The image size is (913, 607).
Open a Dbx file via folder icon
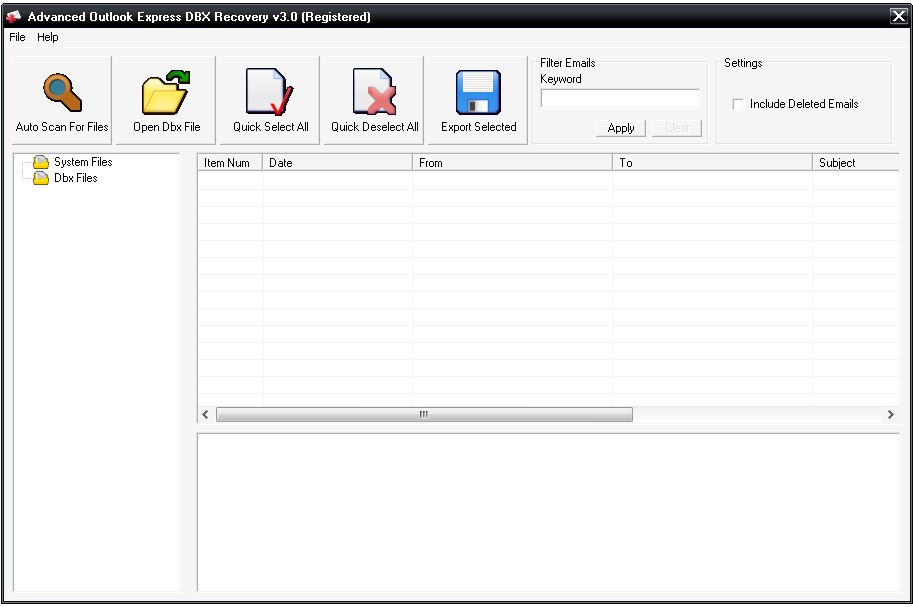[x=166, y=92]
